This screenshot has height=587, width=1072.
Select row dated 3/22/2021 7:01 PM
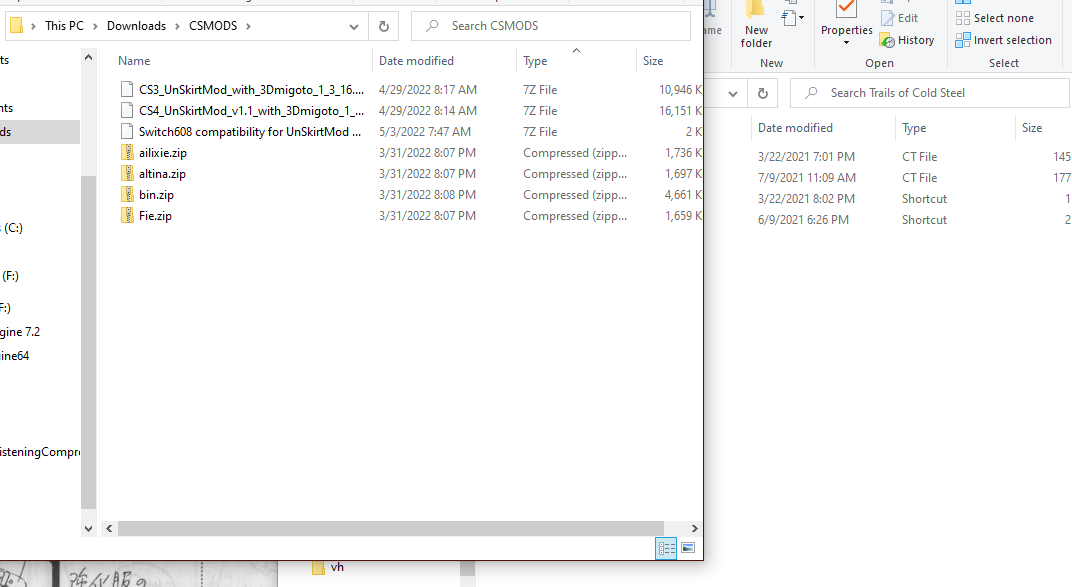pyautogui.click(x=911, y=156)
